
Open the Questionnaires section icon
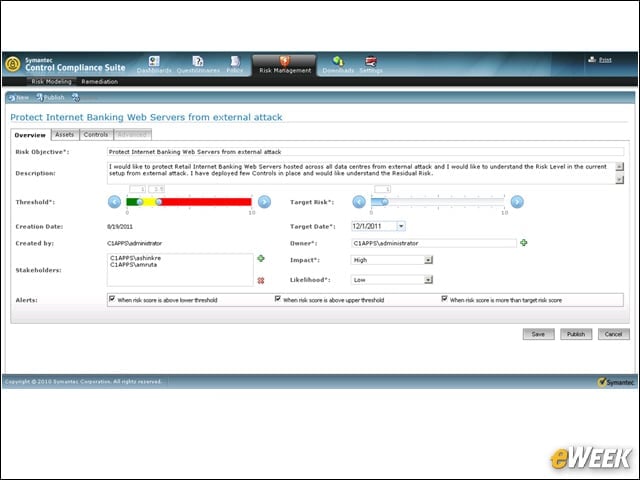point(198,61)
